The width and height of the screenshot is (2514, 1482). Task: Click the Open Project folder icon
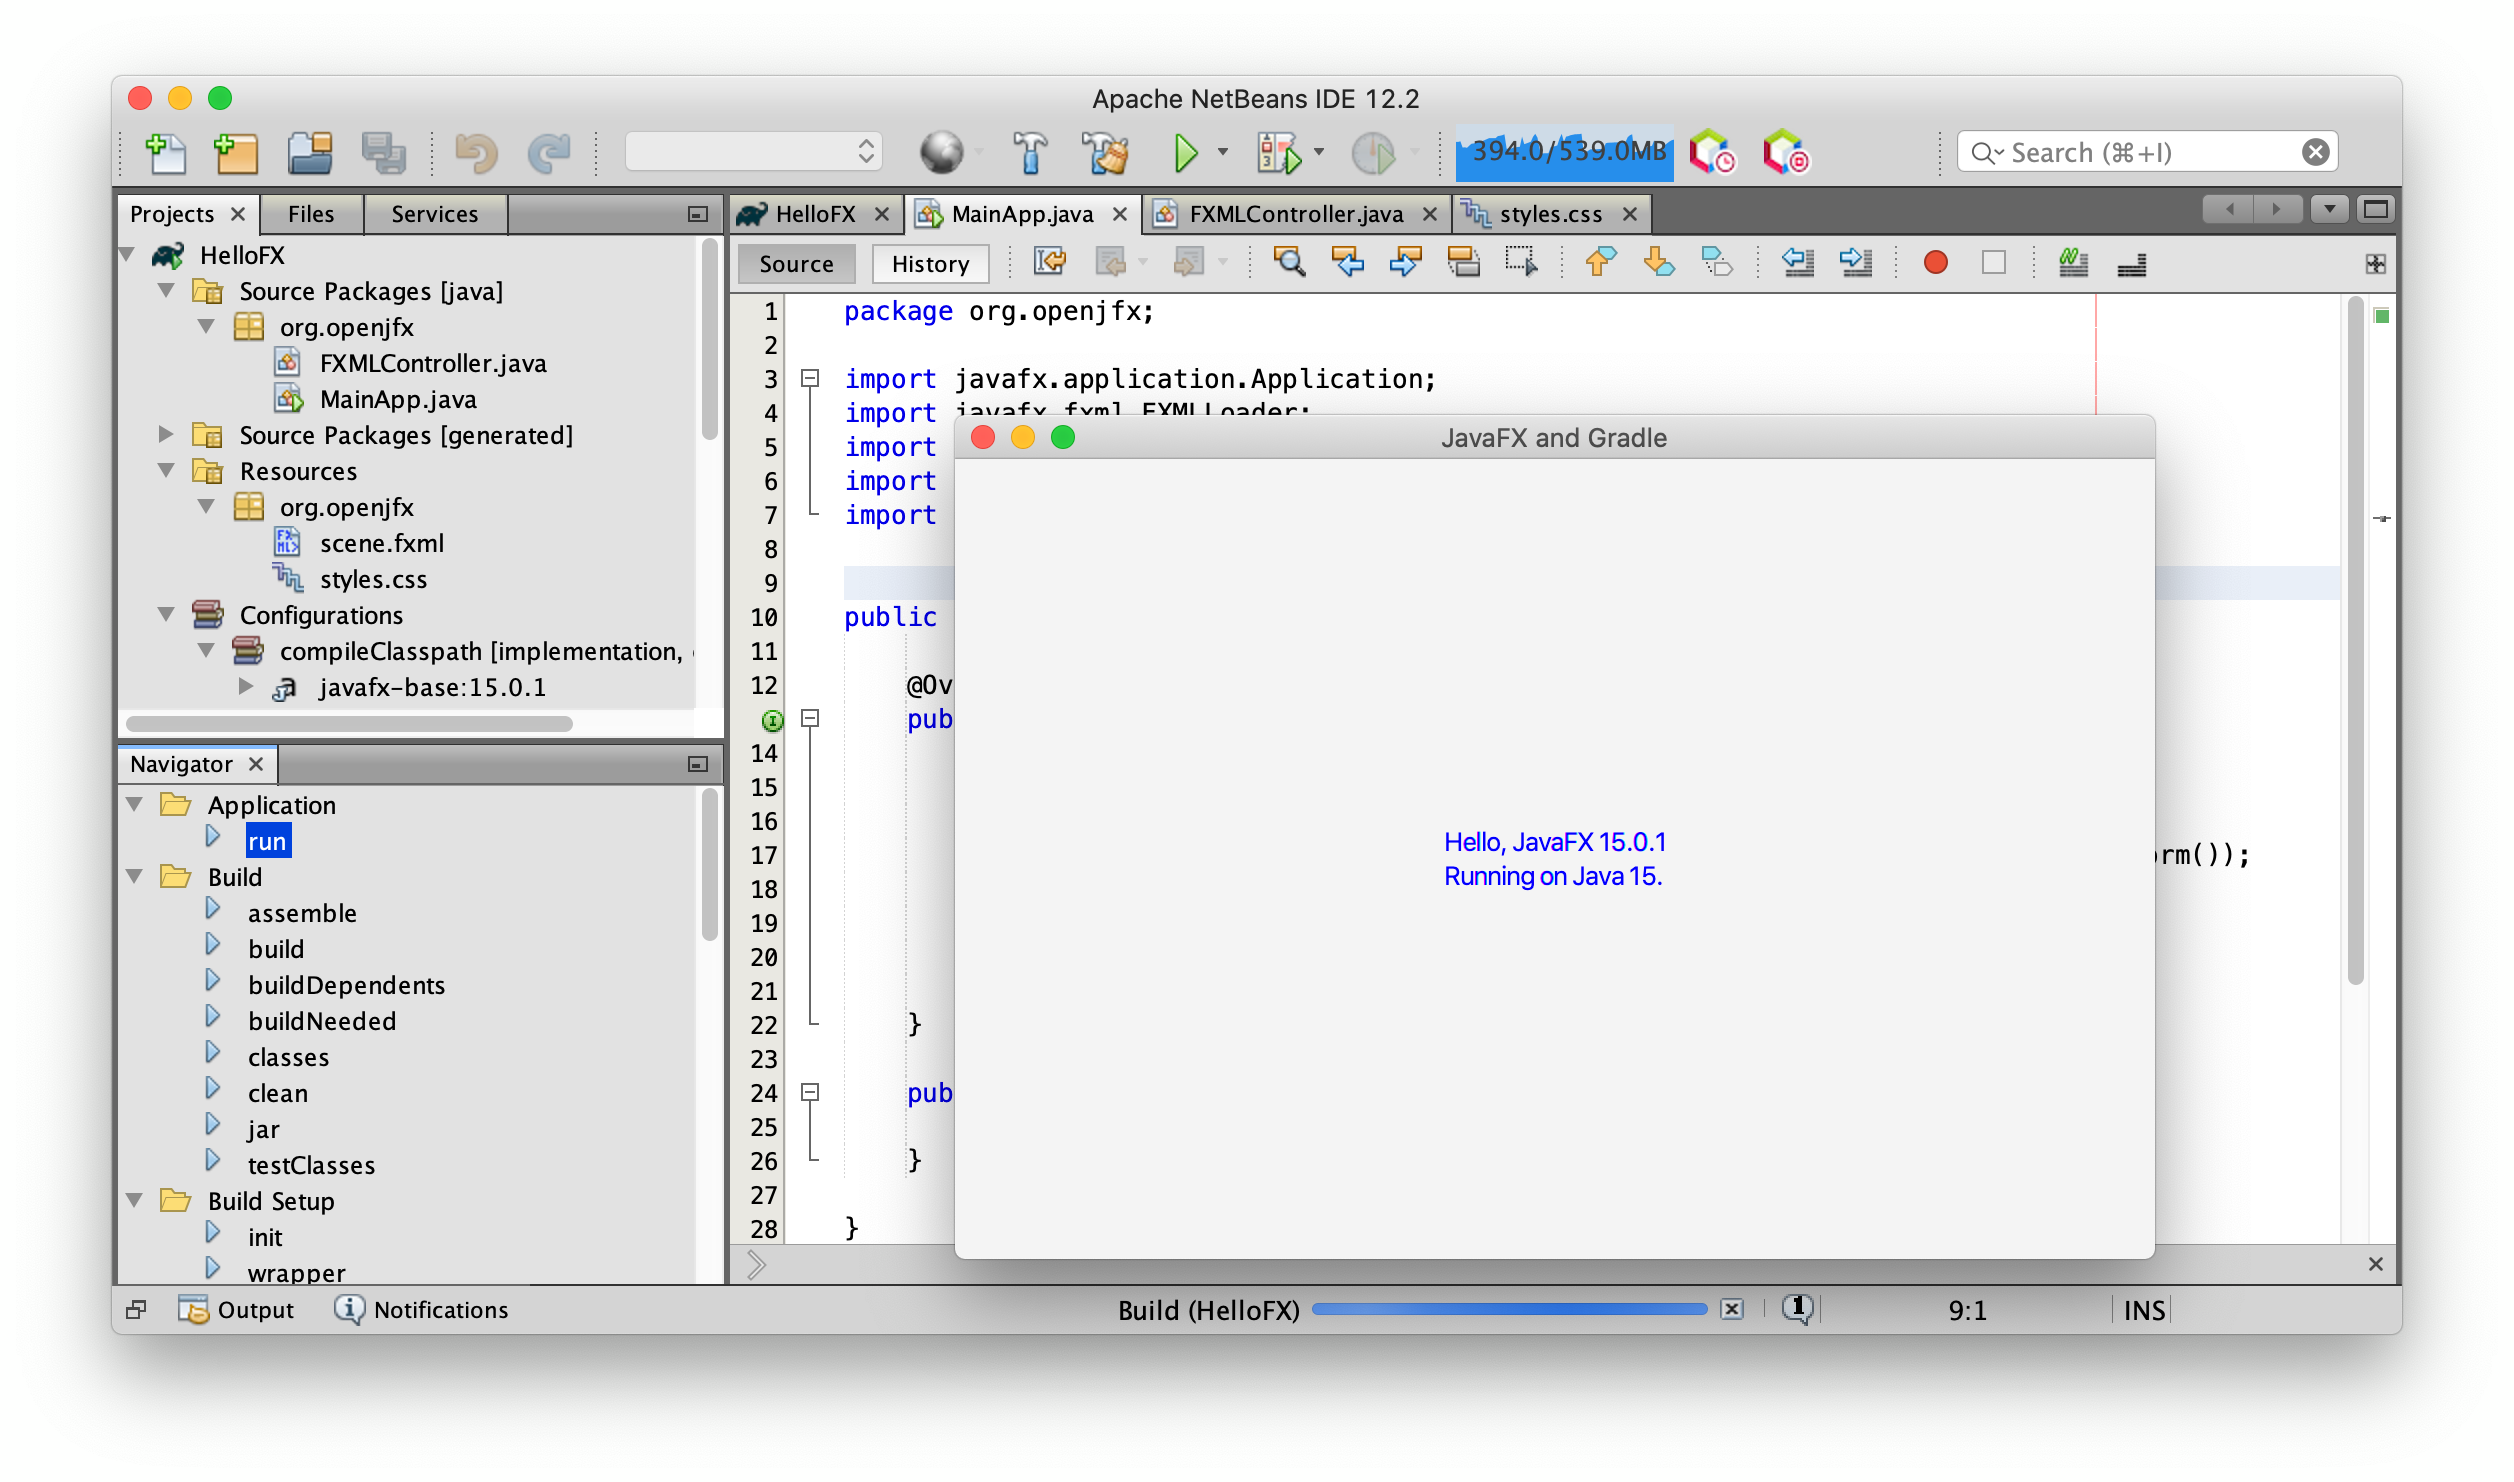pyautogui.click(x=310, y=153)
